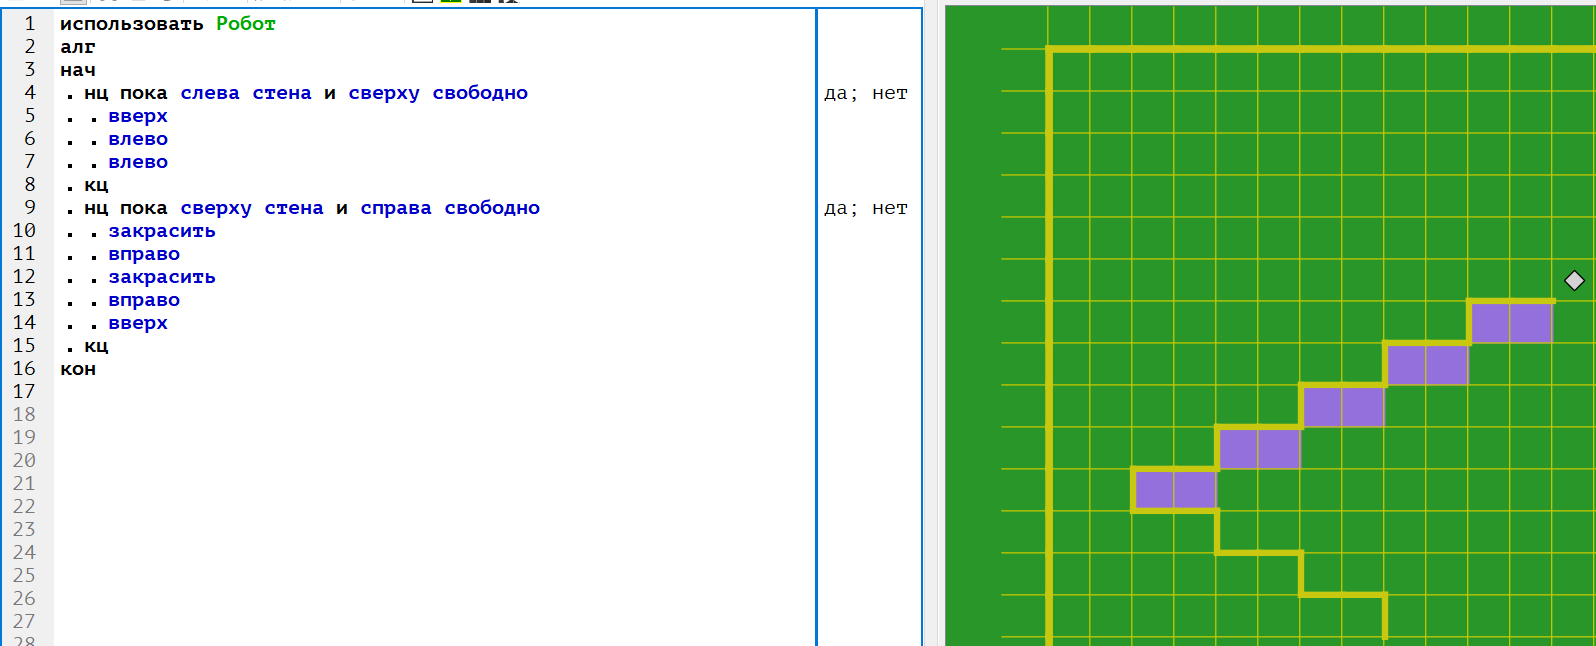This screenshot has height=646, width=1596.
Task: Click line number 16 in the gutter
Action: [24, 368]
